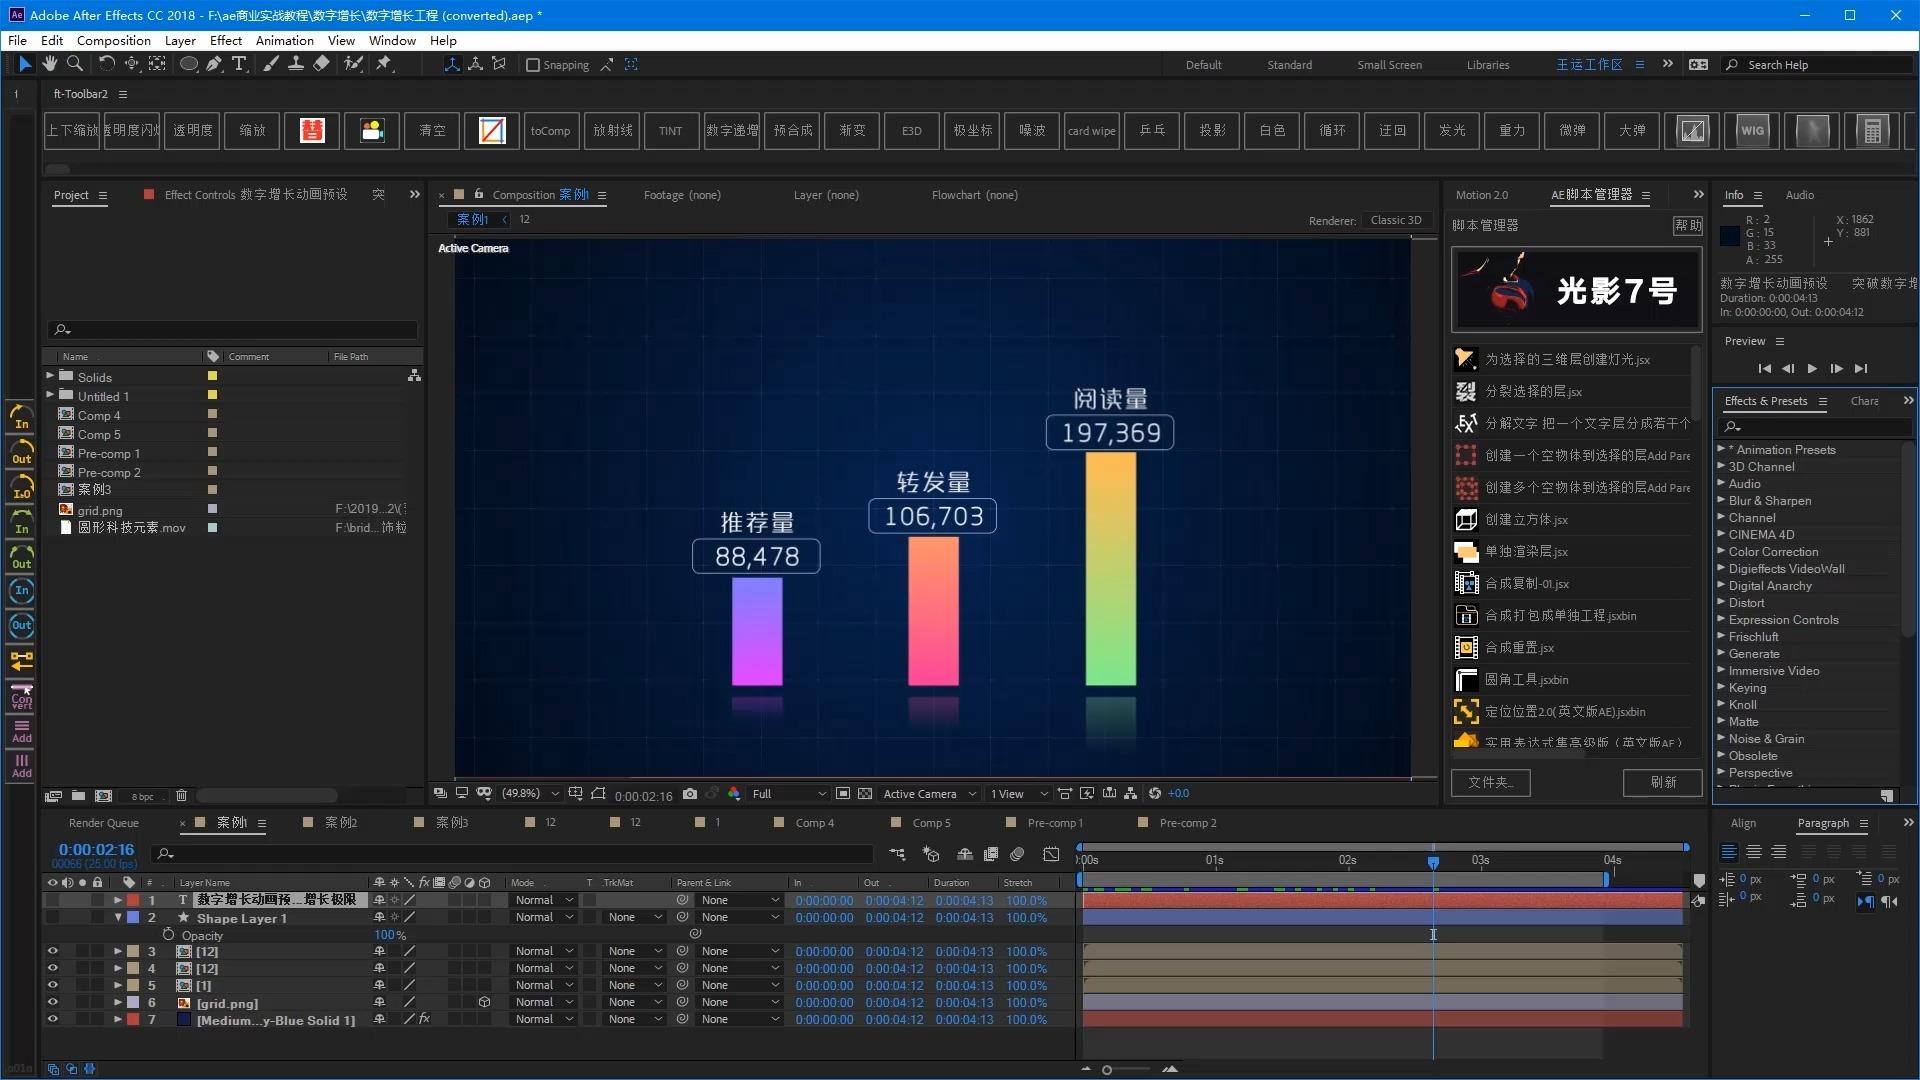Click Solids folder yellow label swatch
The image size is (1920, 1080).
pyautogui.click(x=212, y=376)
